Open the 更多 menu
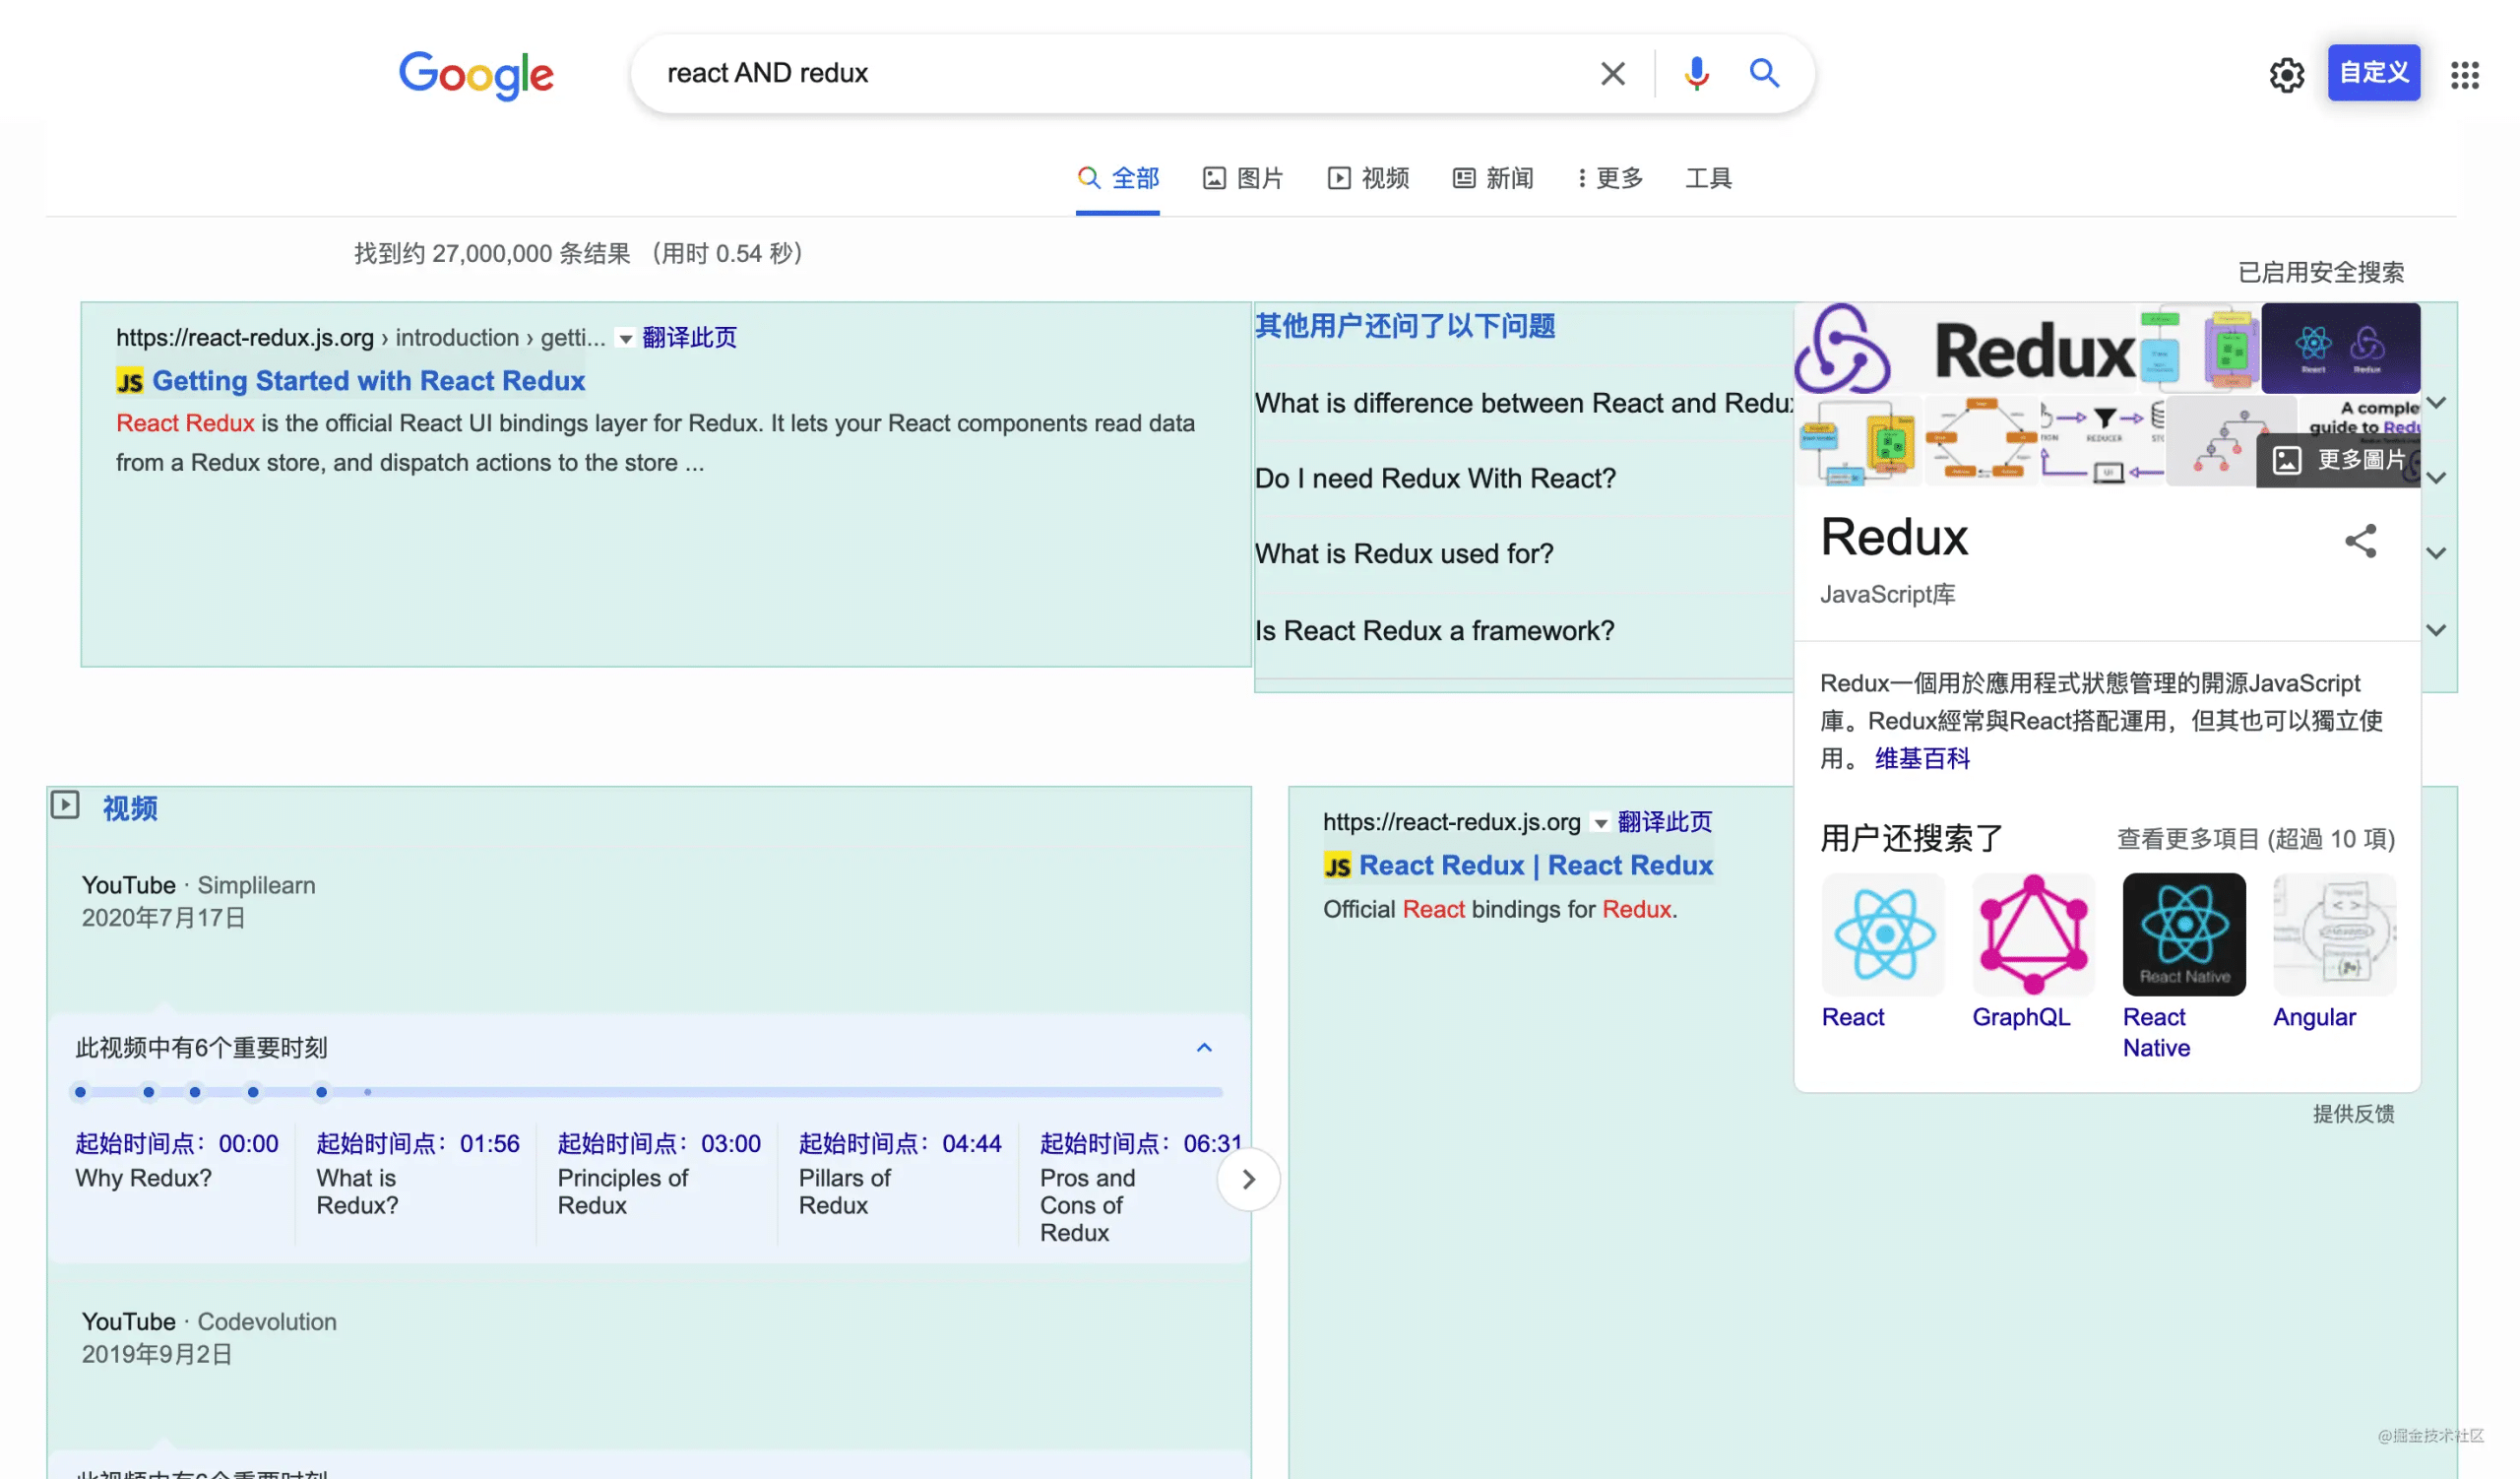The height and width of the screenshot is (1479, 2520). (1611, 178)
